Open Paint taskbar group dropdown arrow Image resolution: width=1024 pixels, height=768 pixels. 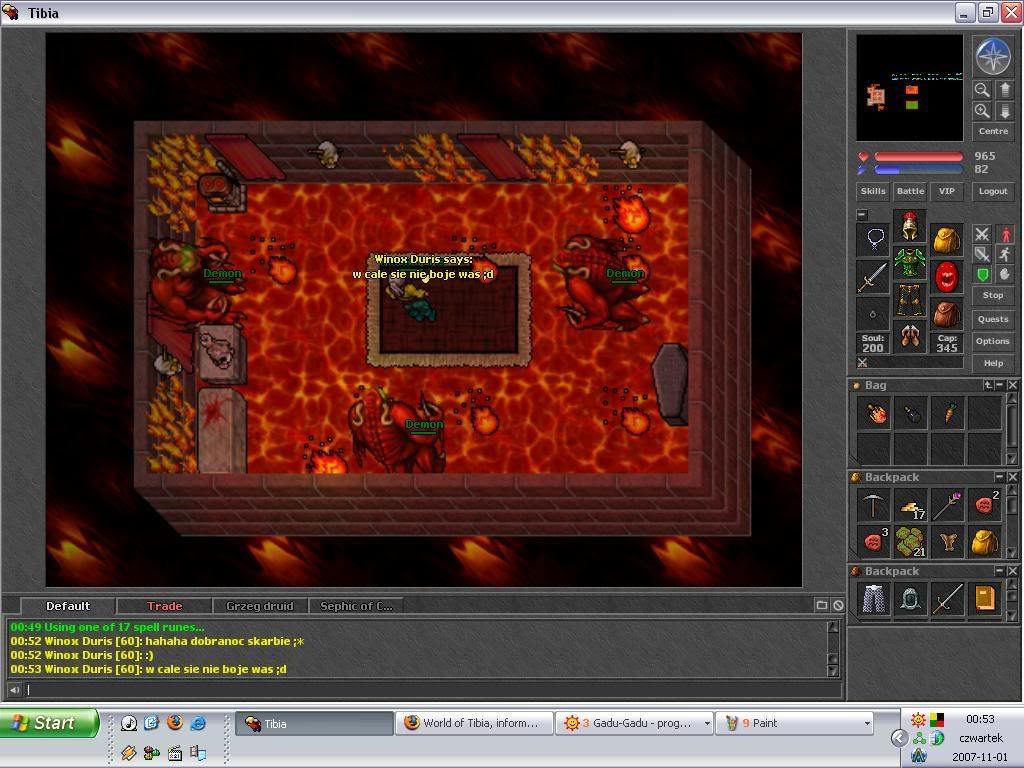pos(867,724)
